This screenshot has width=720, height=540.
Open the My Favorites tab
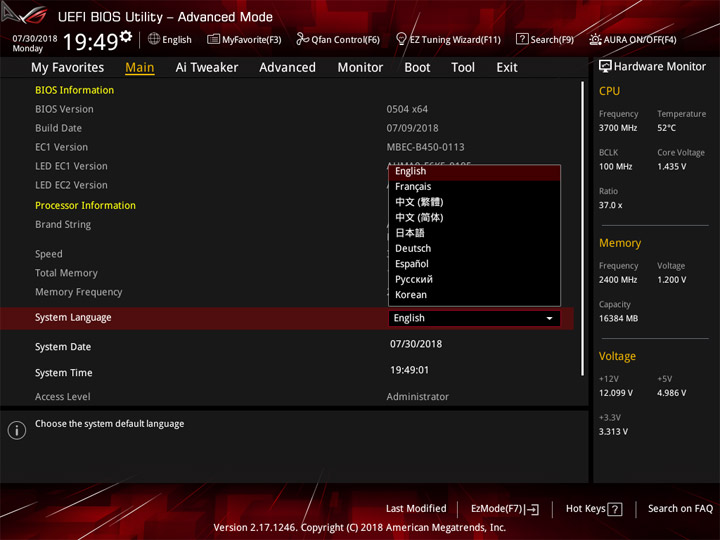[x=68, y=68]
